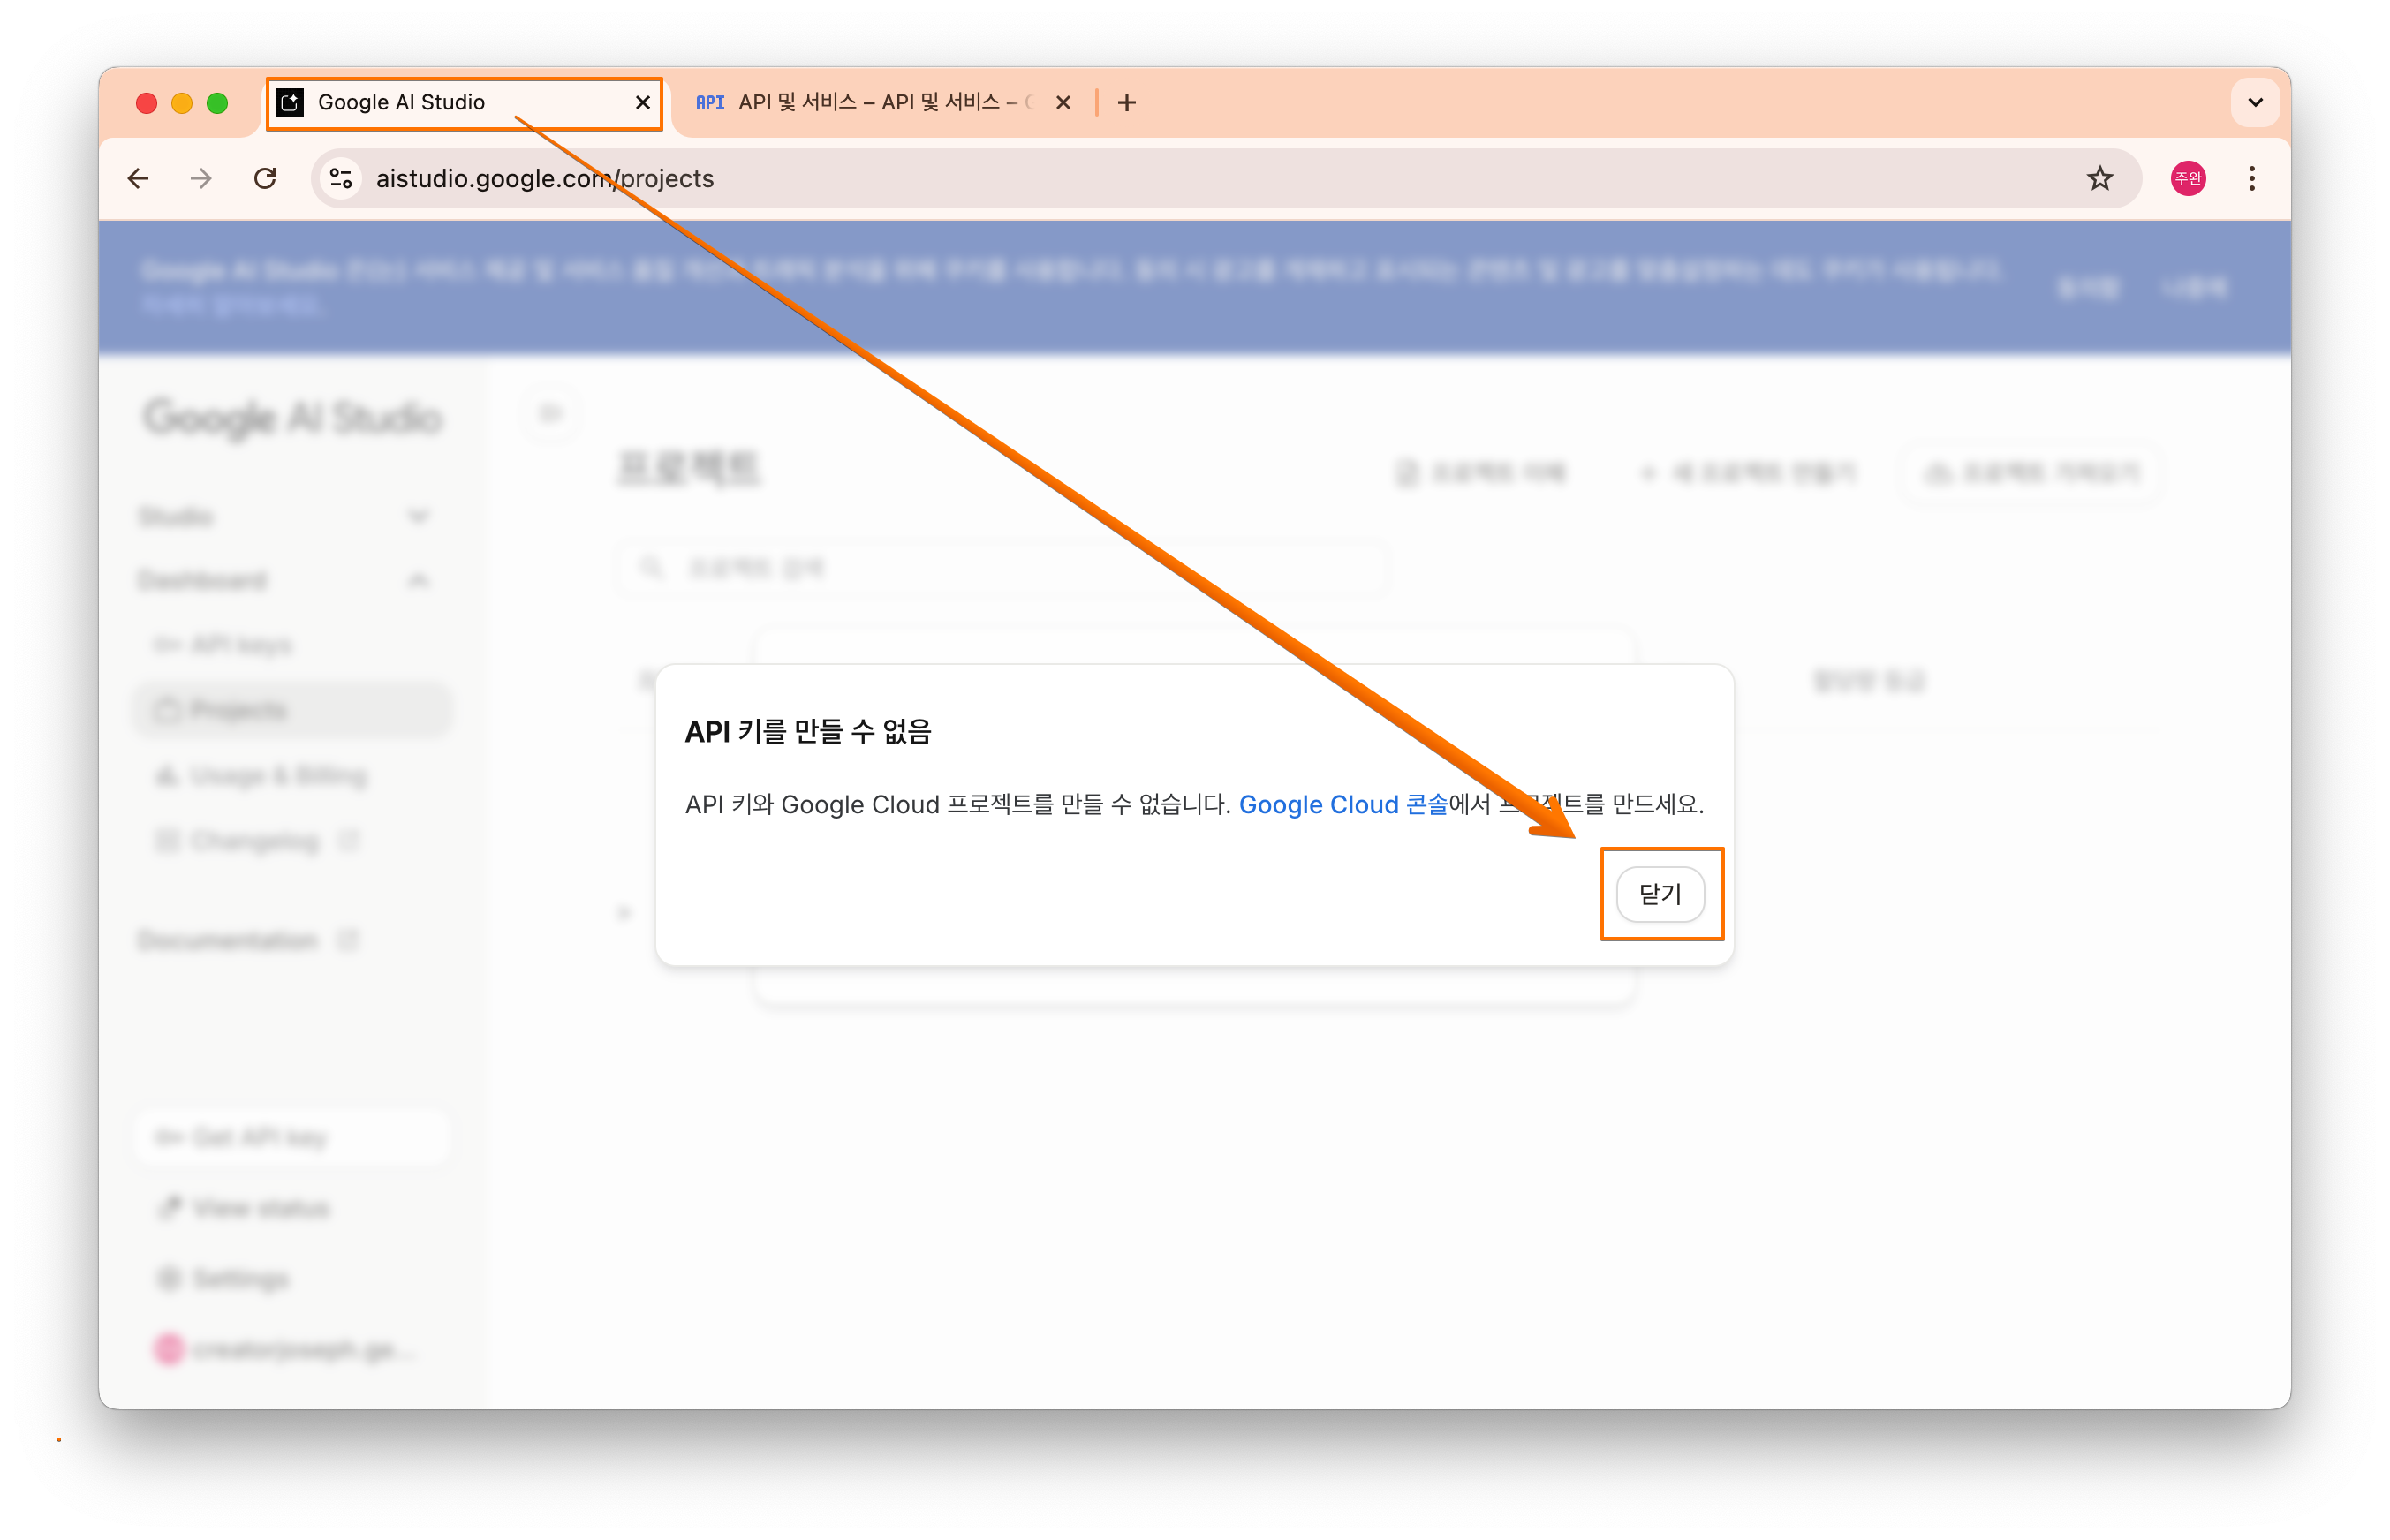Select Projects in the sidebar
Viewport: 2390px width, 1540px height.
click(238, 710)
